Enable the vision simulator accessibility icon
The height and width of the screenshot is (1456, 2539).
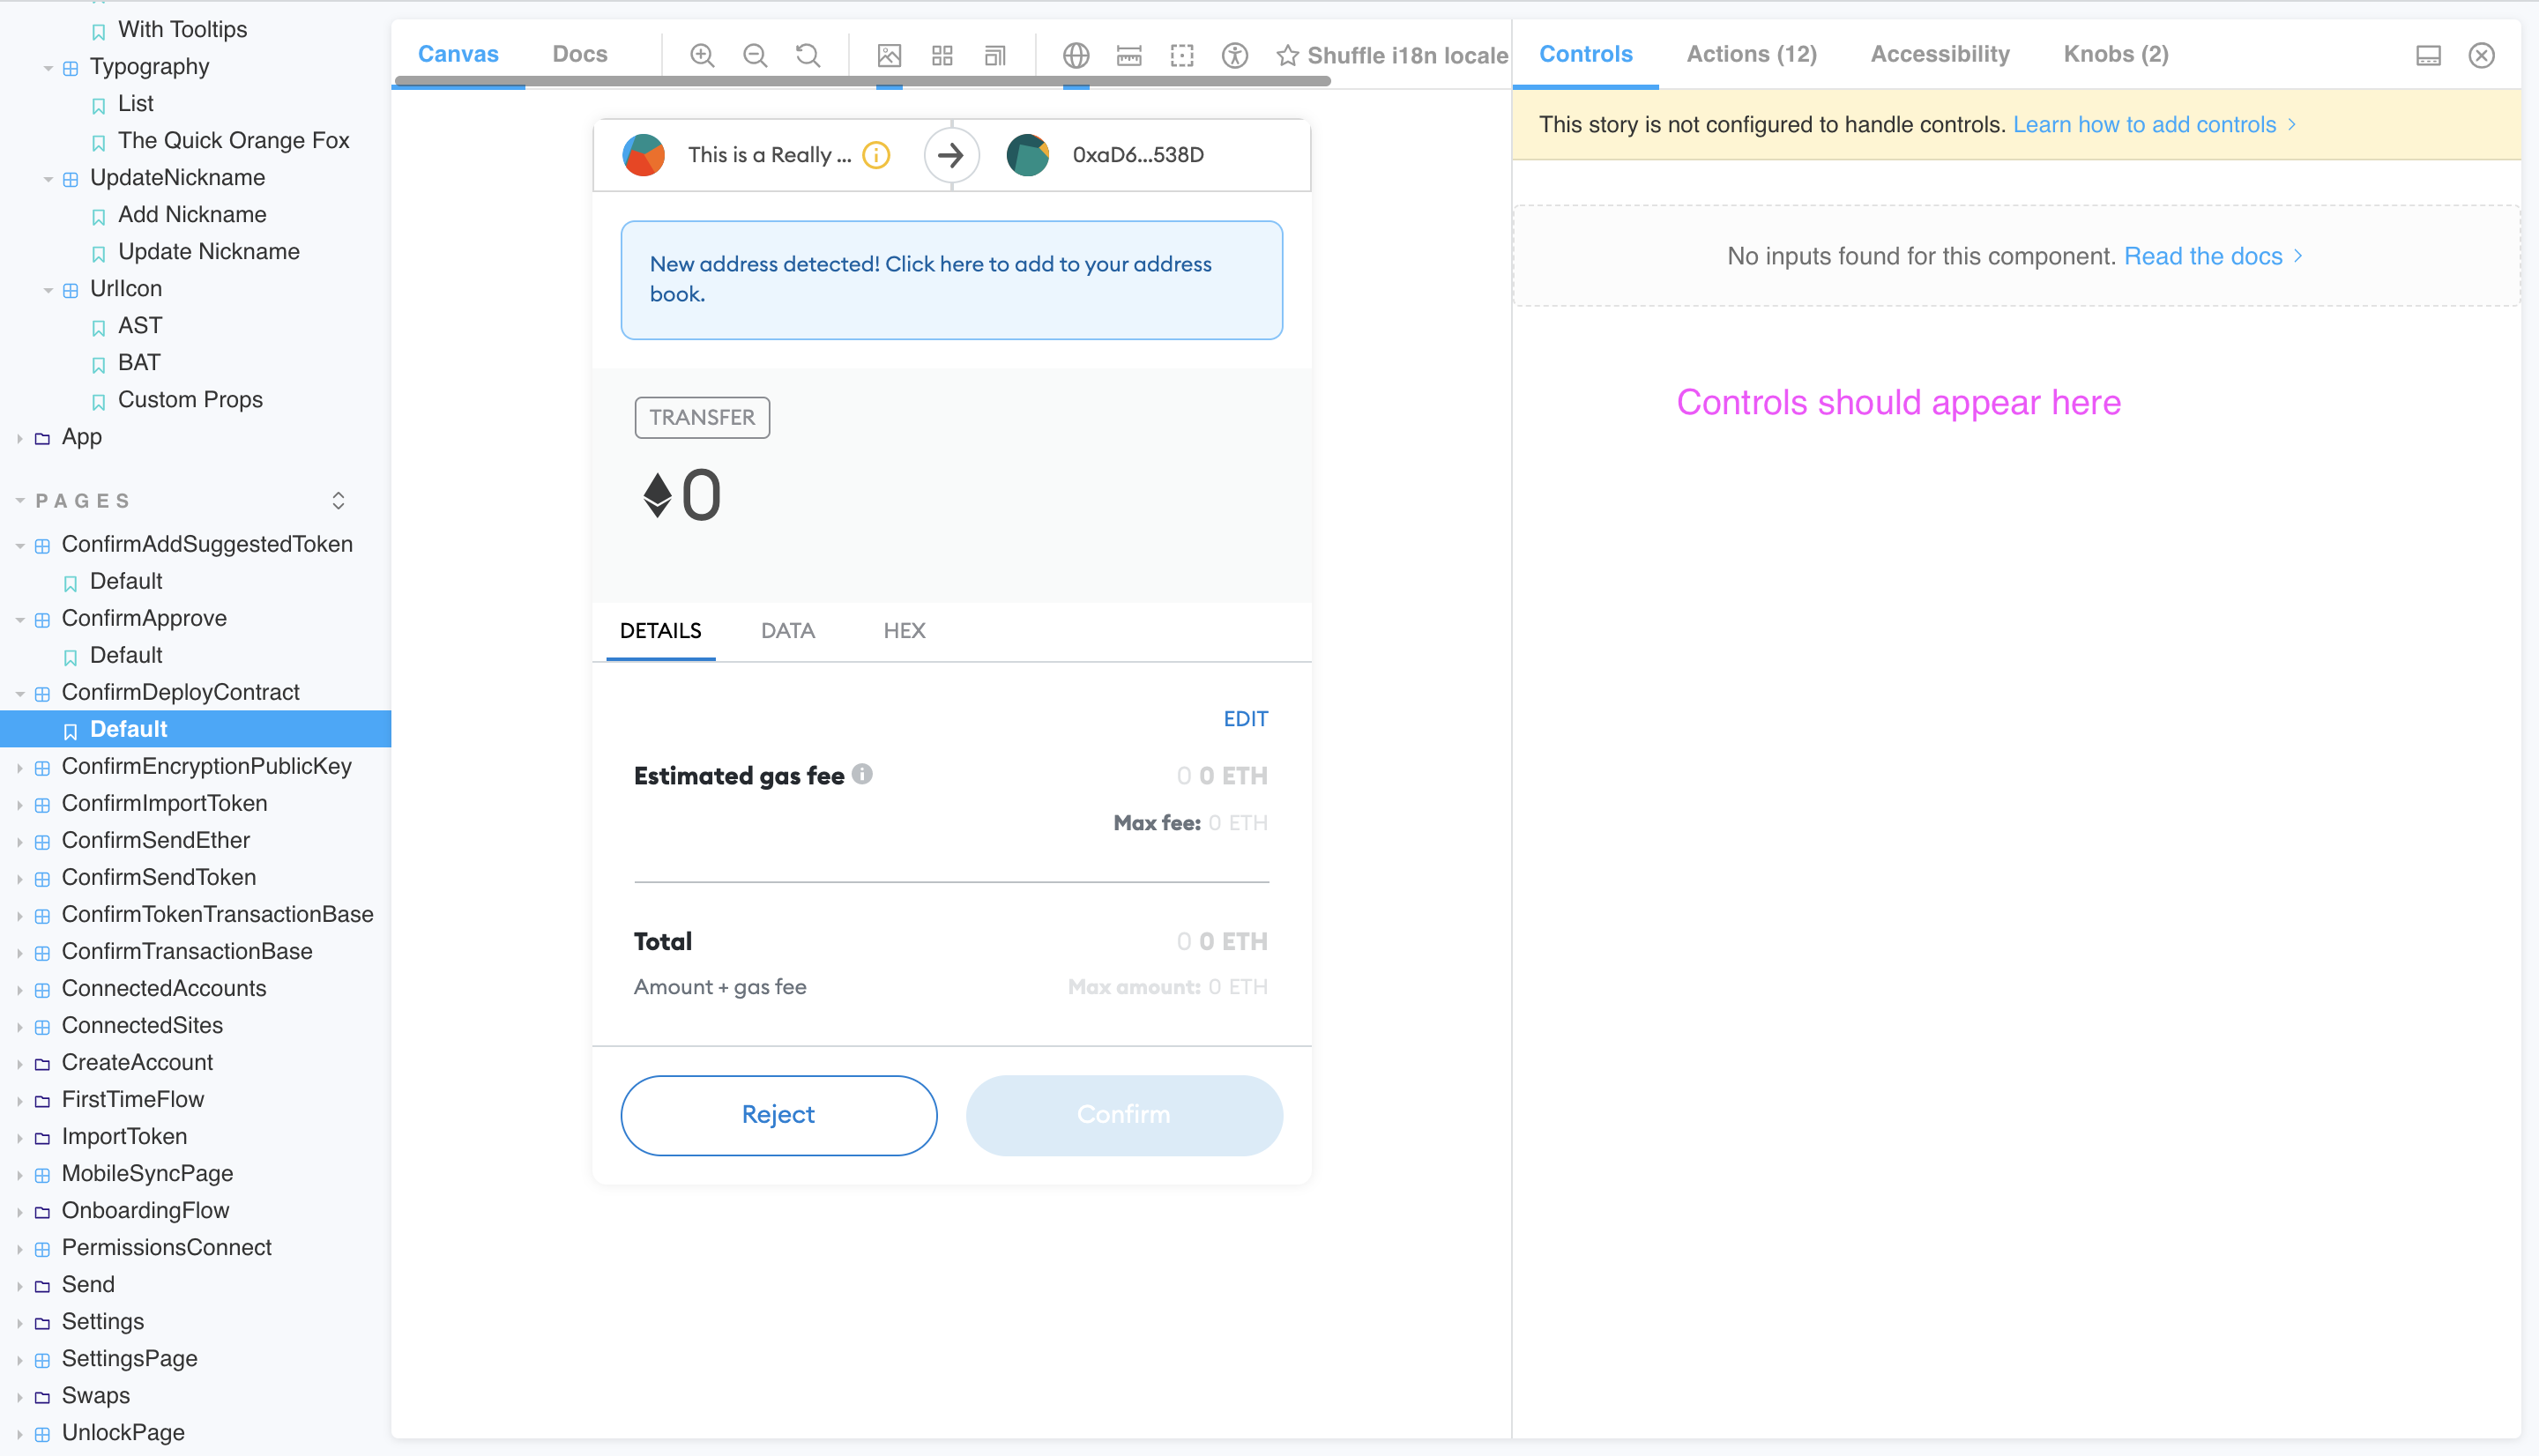[x=1234, y=56]
